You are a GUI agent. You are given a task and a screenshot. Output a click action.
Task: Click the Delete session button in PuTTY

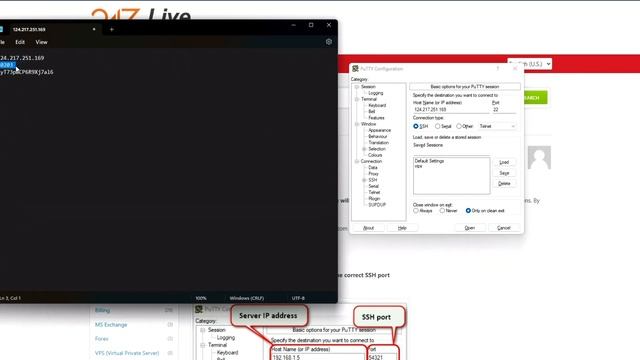click(504, 184)
